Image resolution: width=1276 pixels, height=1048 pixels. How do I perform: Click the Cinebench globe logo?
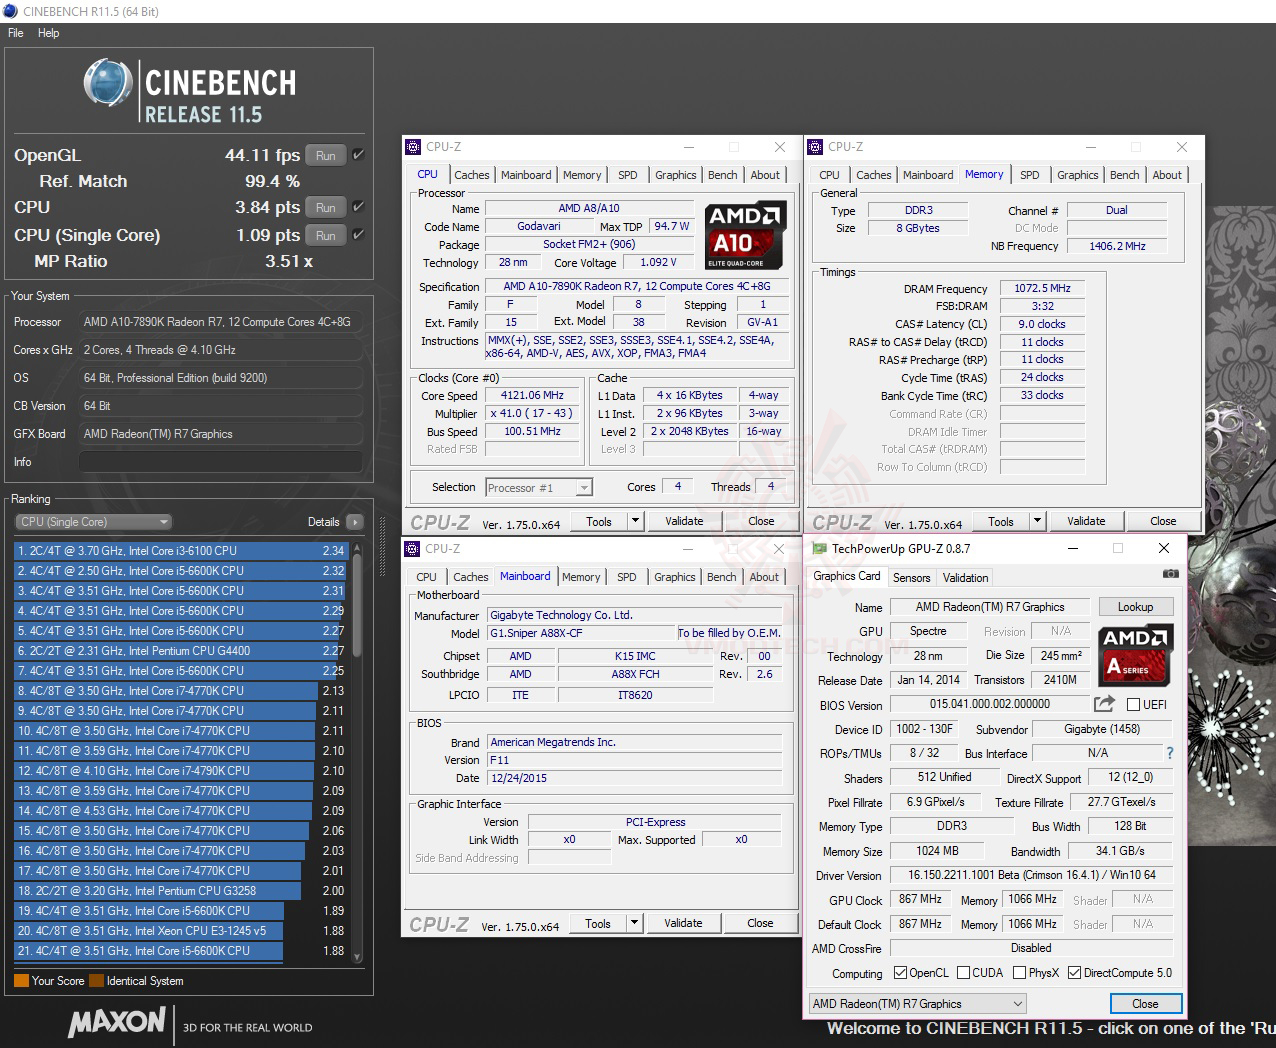point(108,82)
